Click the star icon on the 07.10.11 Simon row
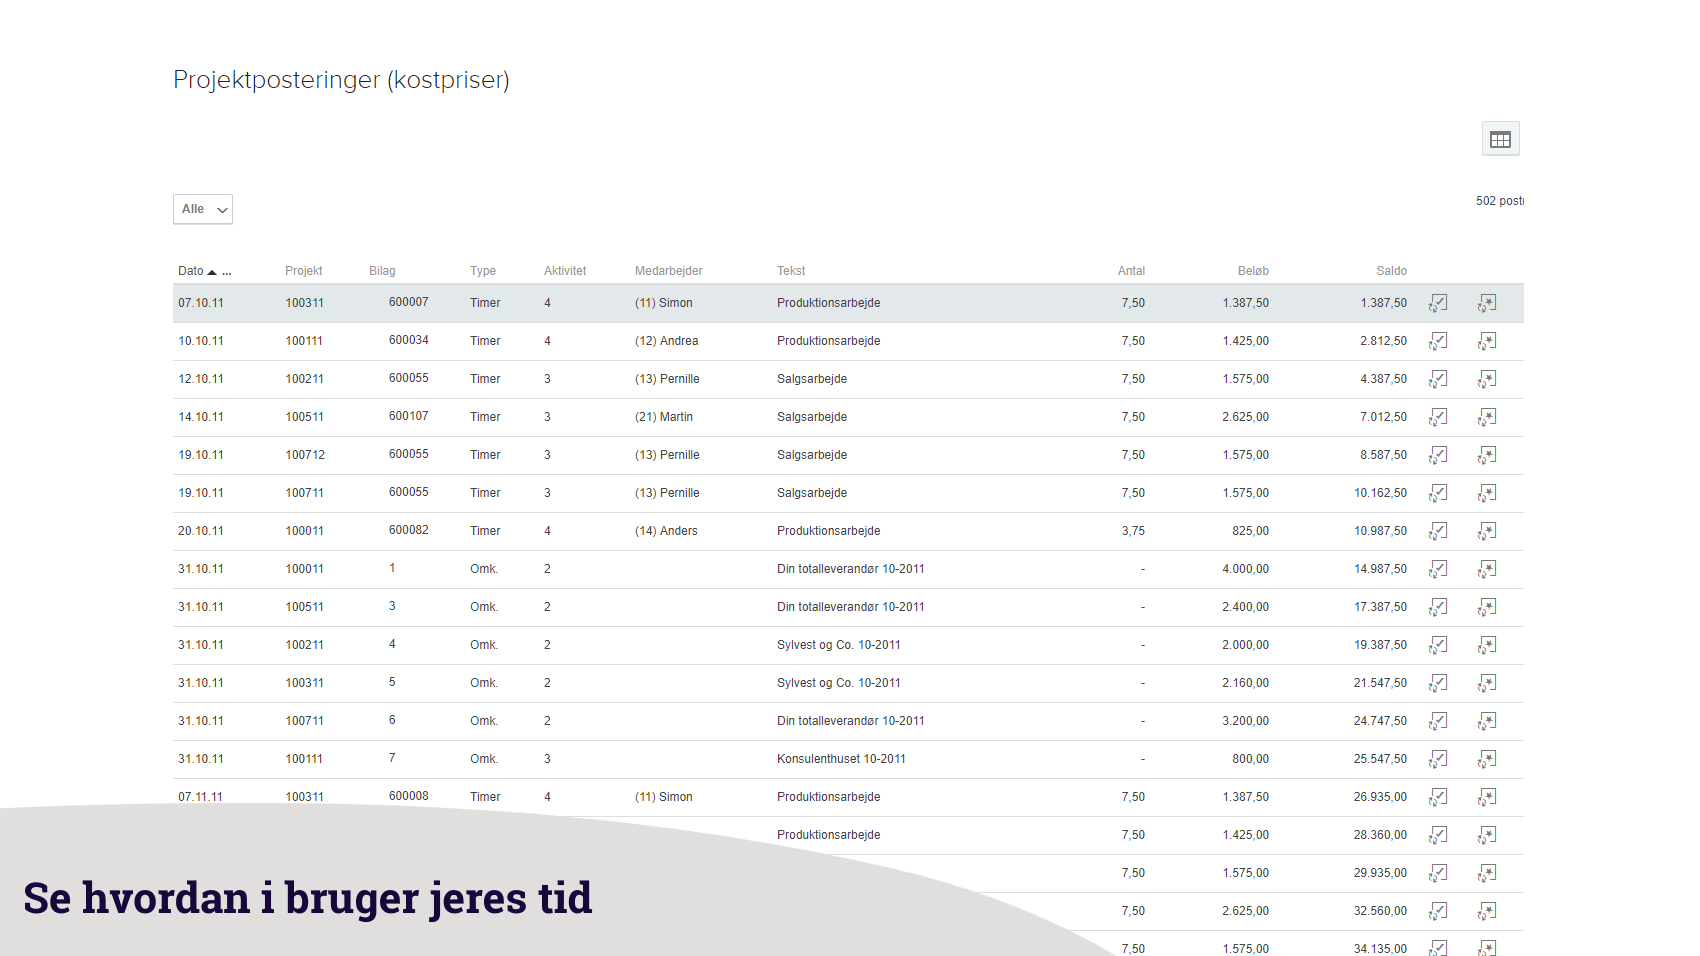 (x=1487, y=303)
